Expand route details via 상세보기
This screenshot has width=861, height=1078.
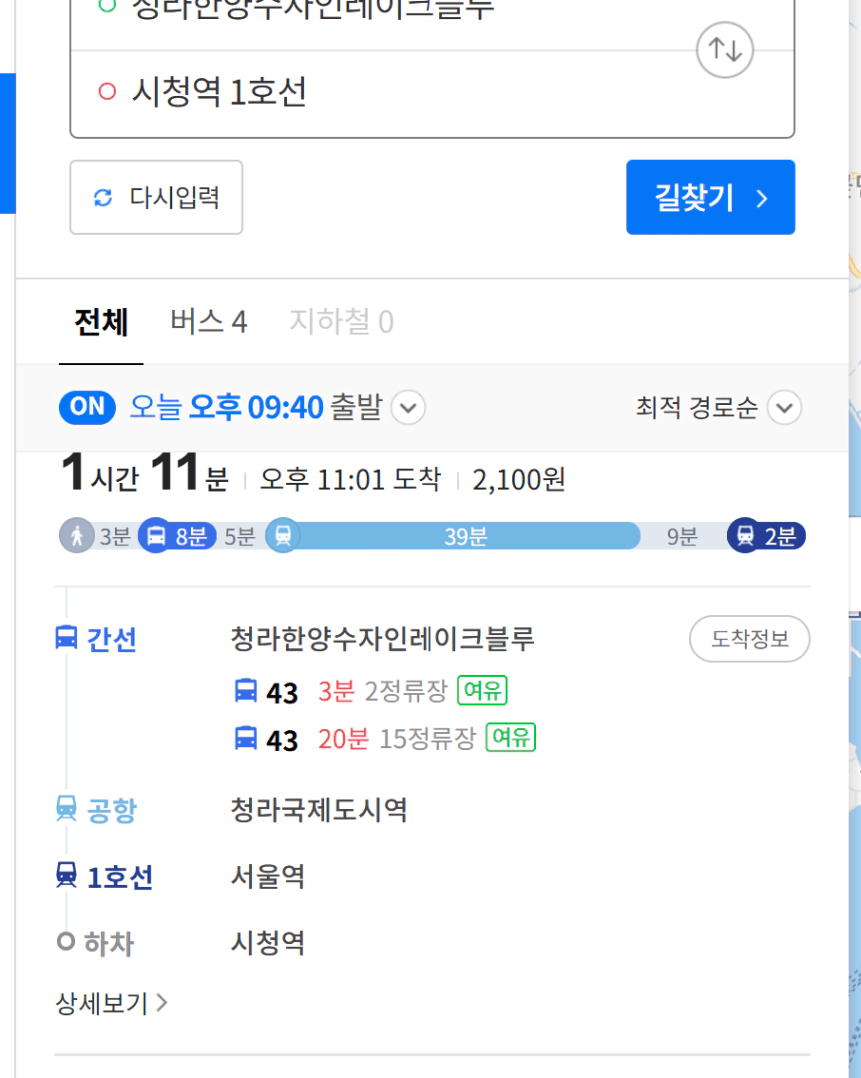(111, 1004)
